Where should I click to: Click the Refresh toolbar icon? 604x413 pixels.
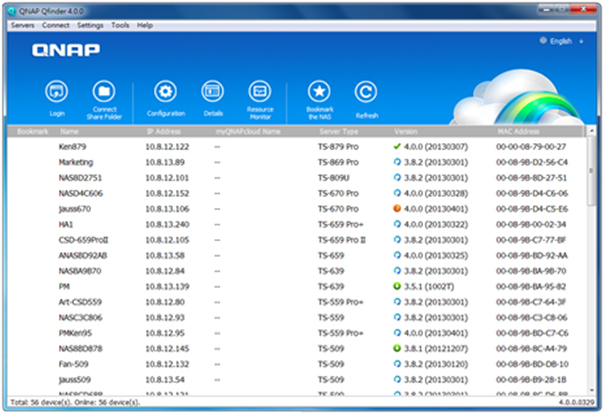point(366,92)
